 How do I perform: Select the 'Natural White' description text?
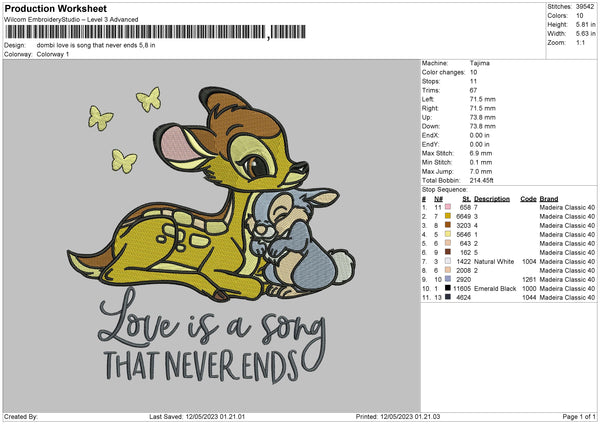pyautogui.click(x=494, y=261)
